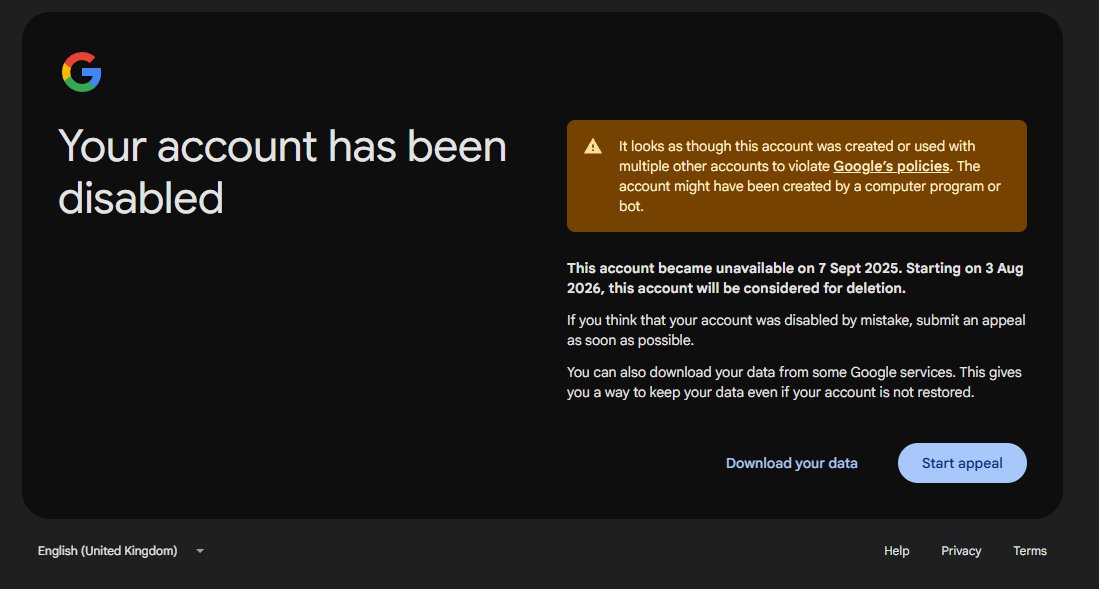Open the Help link in the footer
This screenshot has width=1099, height=589.
click(896, 551)
